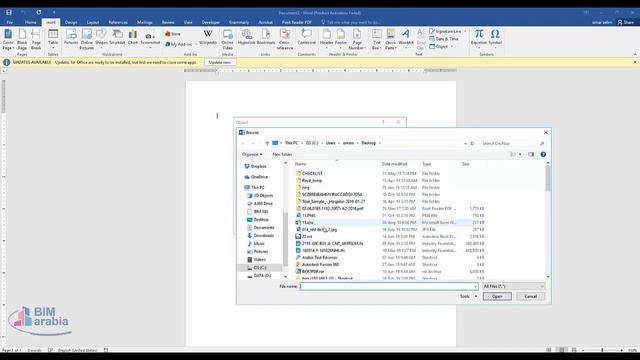Switch to the References tab

tap(118, 22)
